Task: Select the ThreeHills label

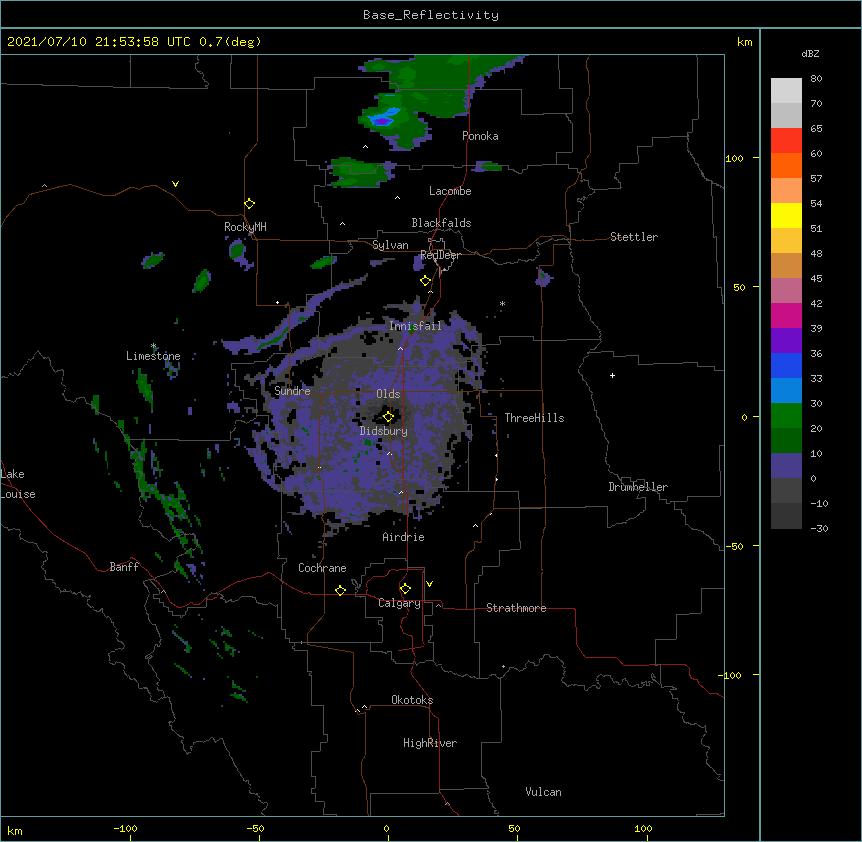Action: (534, 418)
